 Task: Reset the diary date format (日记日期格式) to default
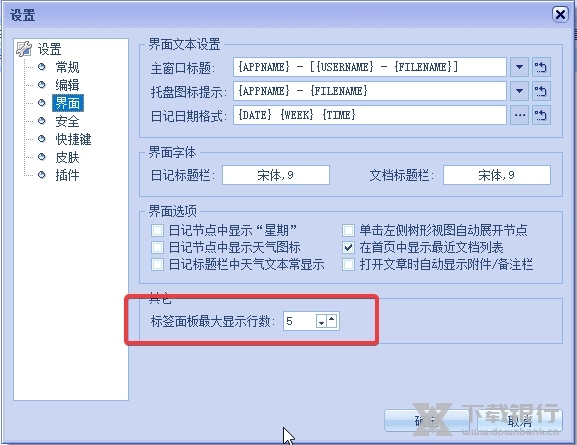[x=541, y=116]
